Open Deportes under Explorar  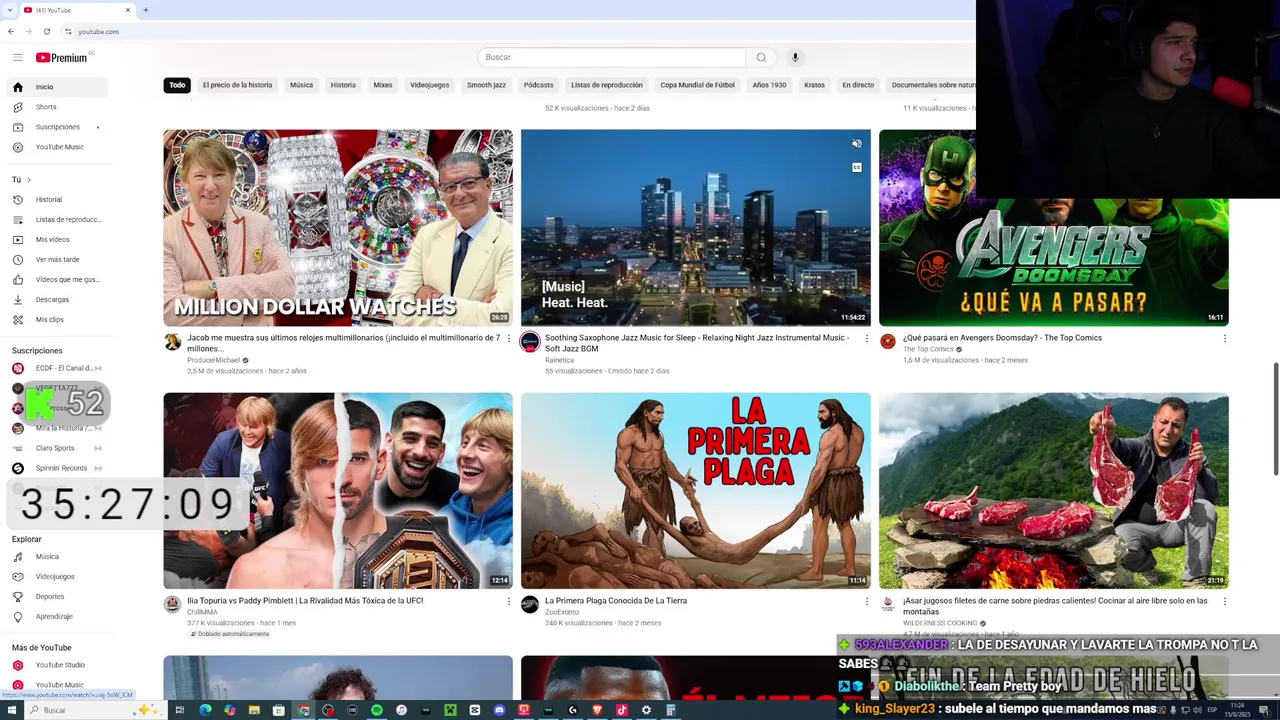(56, 596)
